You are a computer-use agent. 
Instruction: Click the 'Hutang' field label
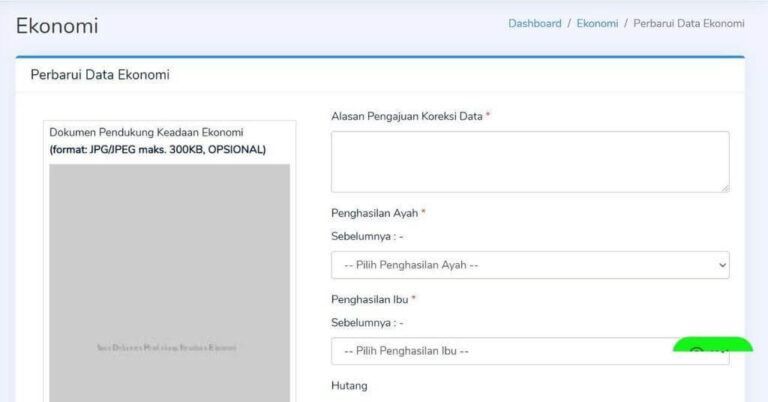click(349, 385)
